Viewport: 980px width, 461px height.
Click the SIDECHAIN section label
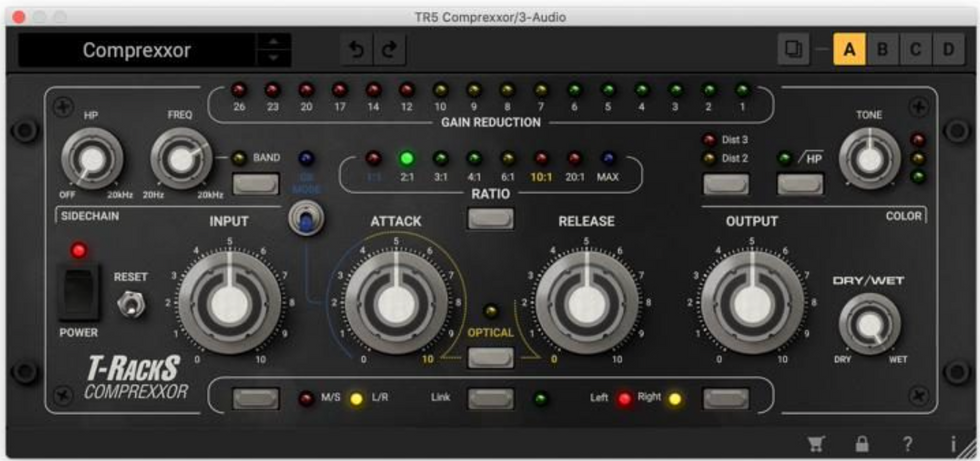coord(89,216)
